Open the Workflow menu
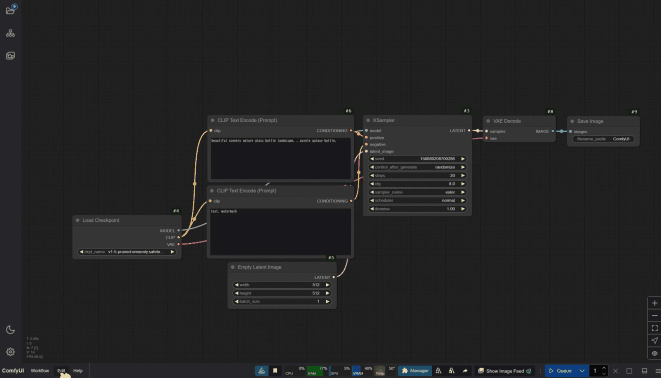This screenshot has height=378, width=661. 40,371
